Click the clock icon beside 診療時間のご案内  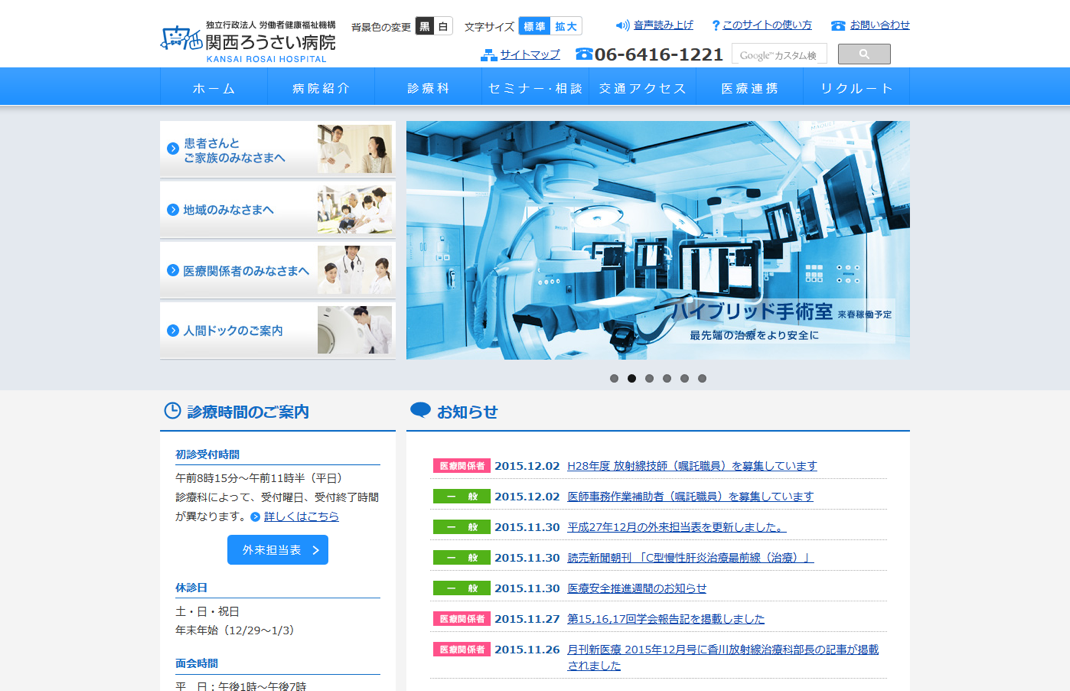pyautogui.click(x=173, y=411)
